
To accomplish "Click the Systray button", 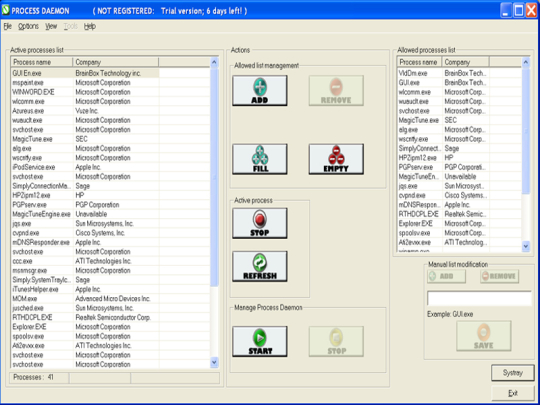I will [x=513, y=373].
